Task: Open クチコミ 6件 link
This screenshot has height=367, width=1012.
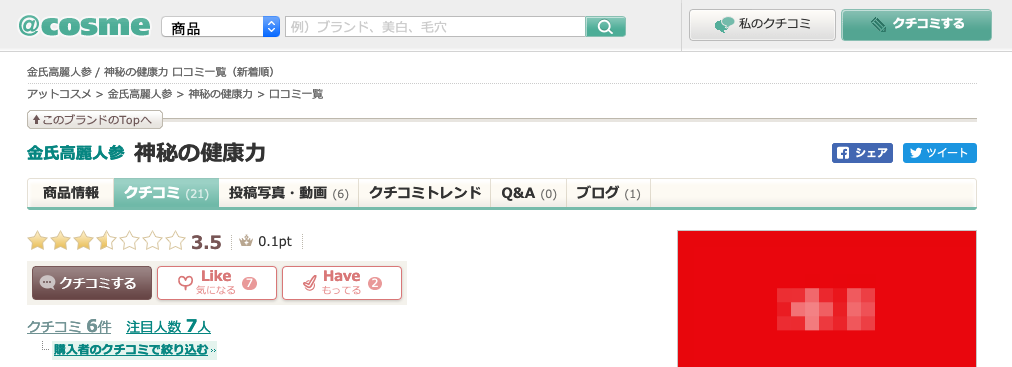Action: (x=69, y=326)
